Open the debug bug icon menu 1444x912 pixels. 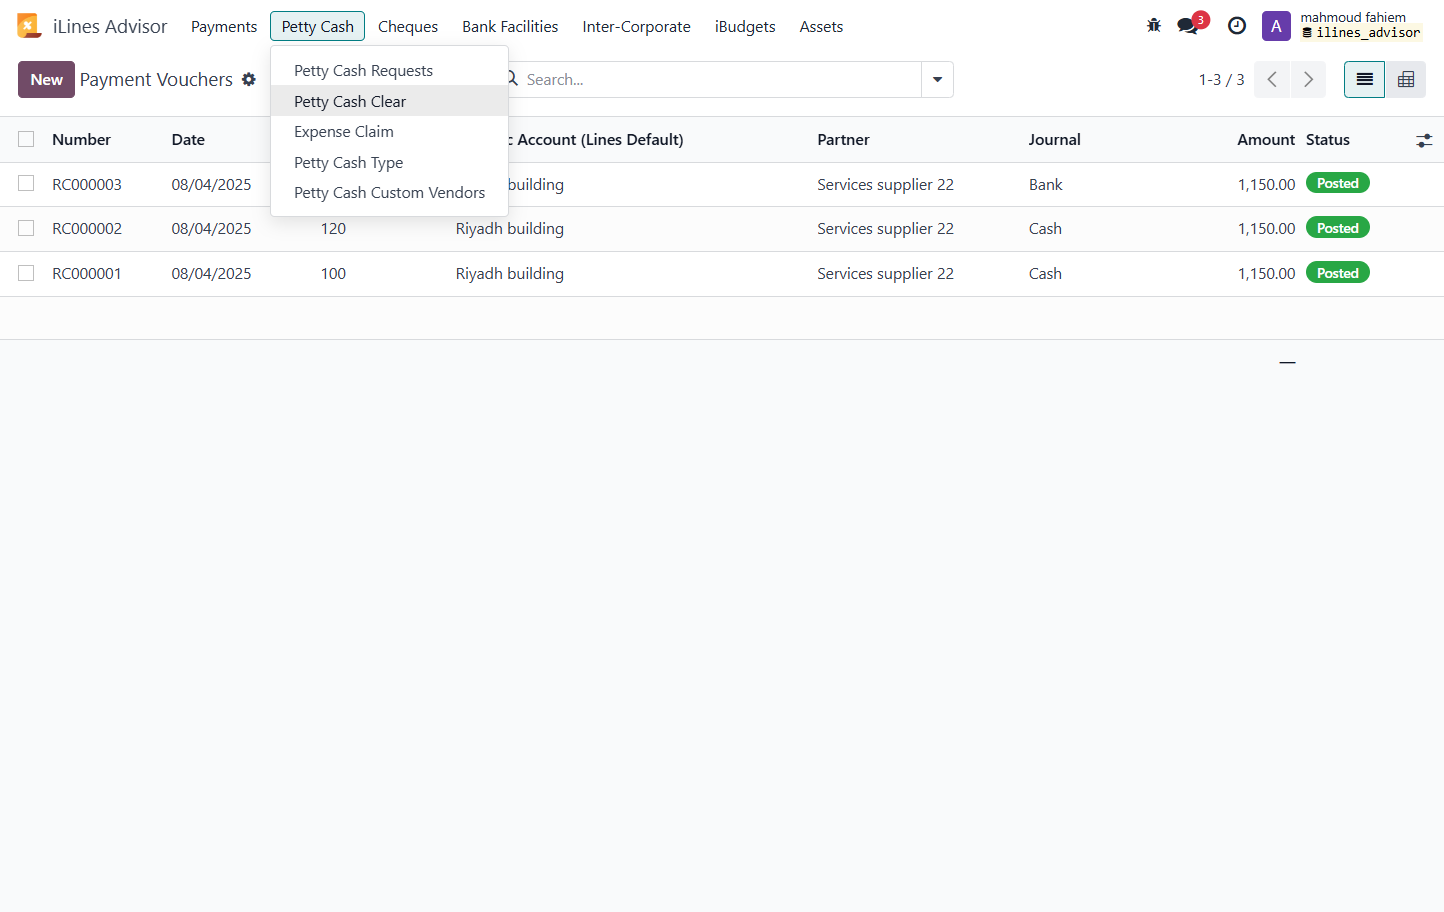pos(1154,26)
